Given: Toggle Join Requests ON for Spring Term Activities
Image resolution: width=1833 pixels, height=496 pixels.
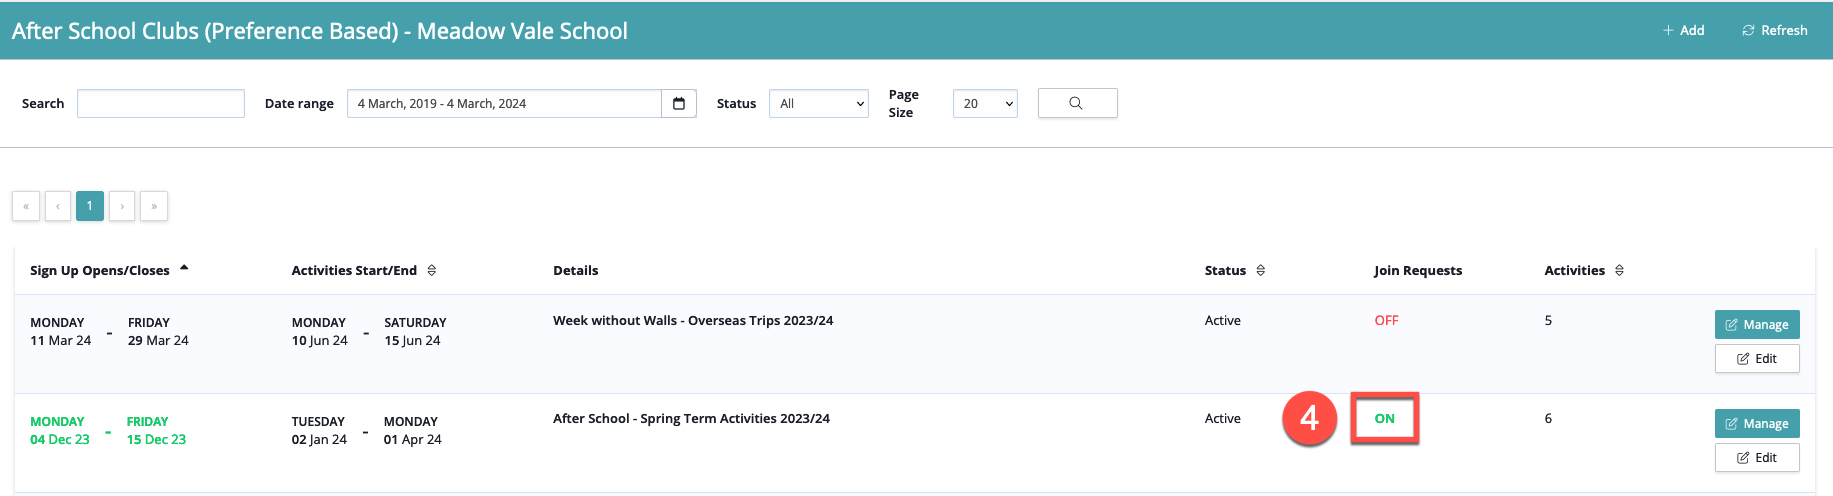Looking at the screenshot, I should click(1384, 419).
